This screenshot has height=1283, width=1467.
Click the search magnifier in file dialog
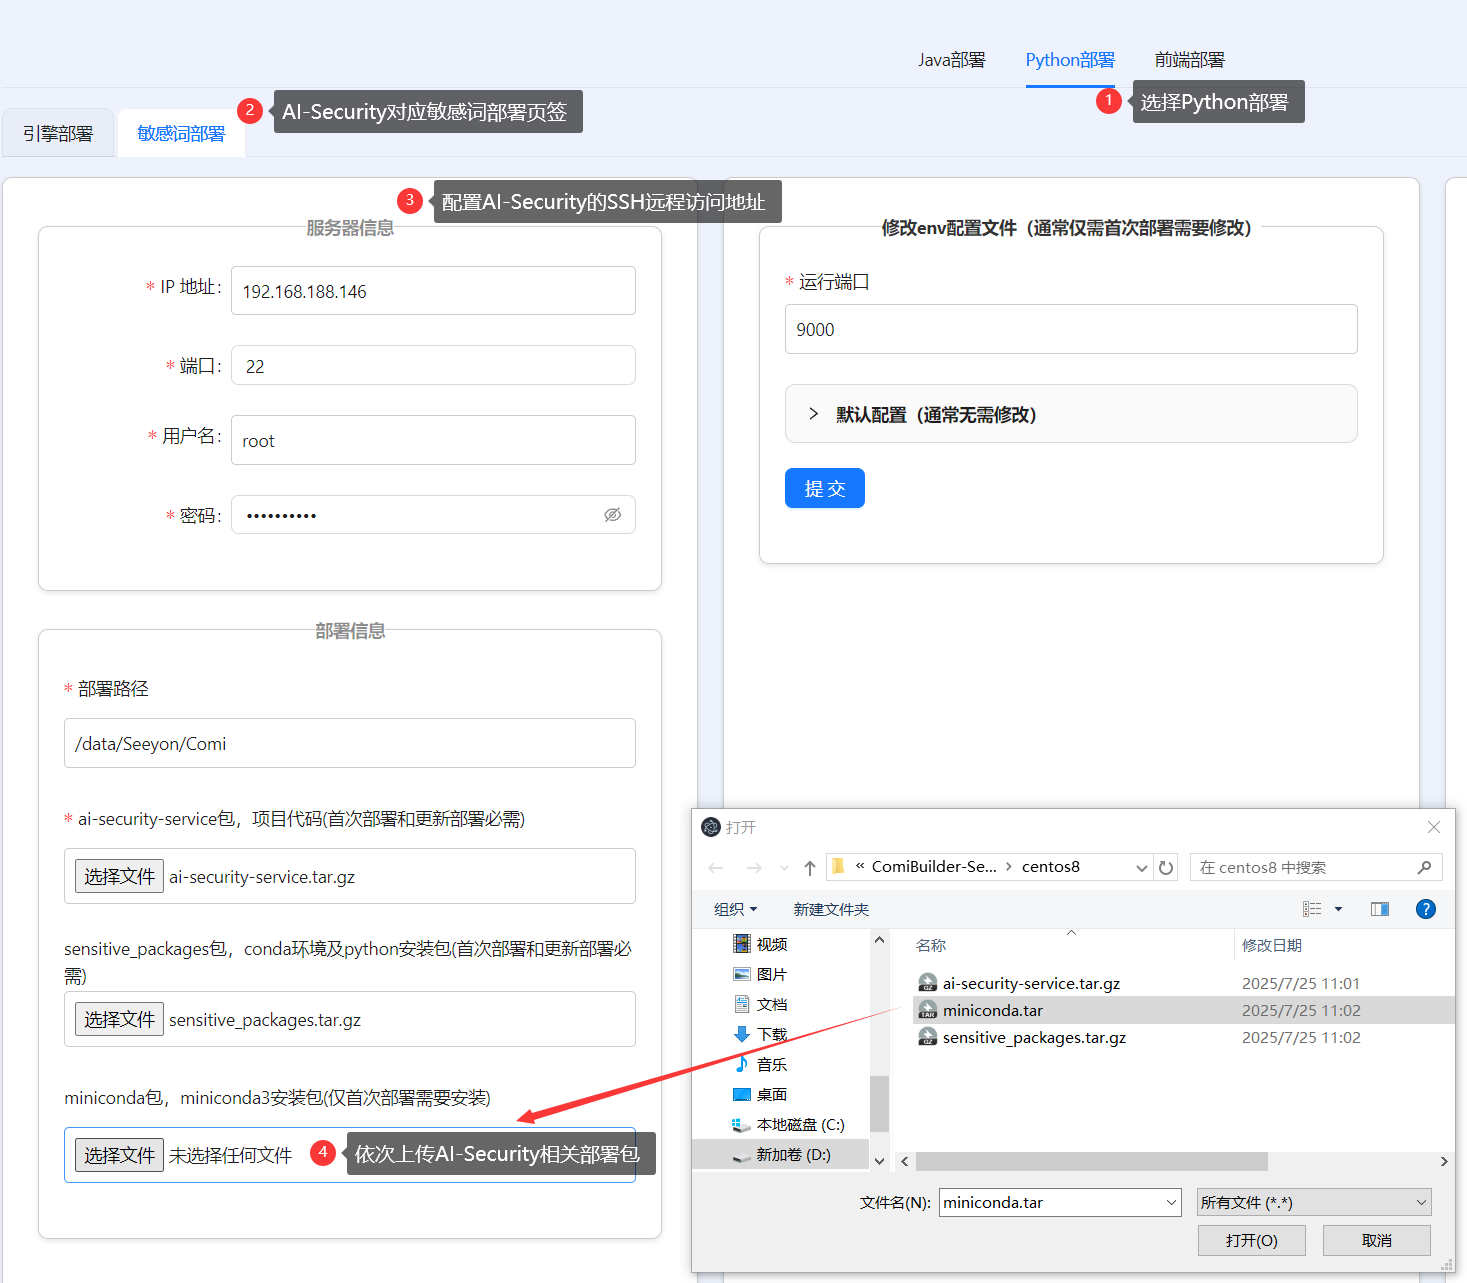point(1424,868)
